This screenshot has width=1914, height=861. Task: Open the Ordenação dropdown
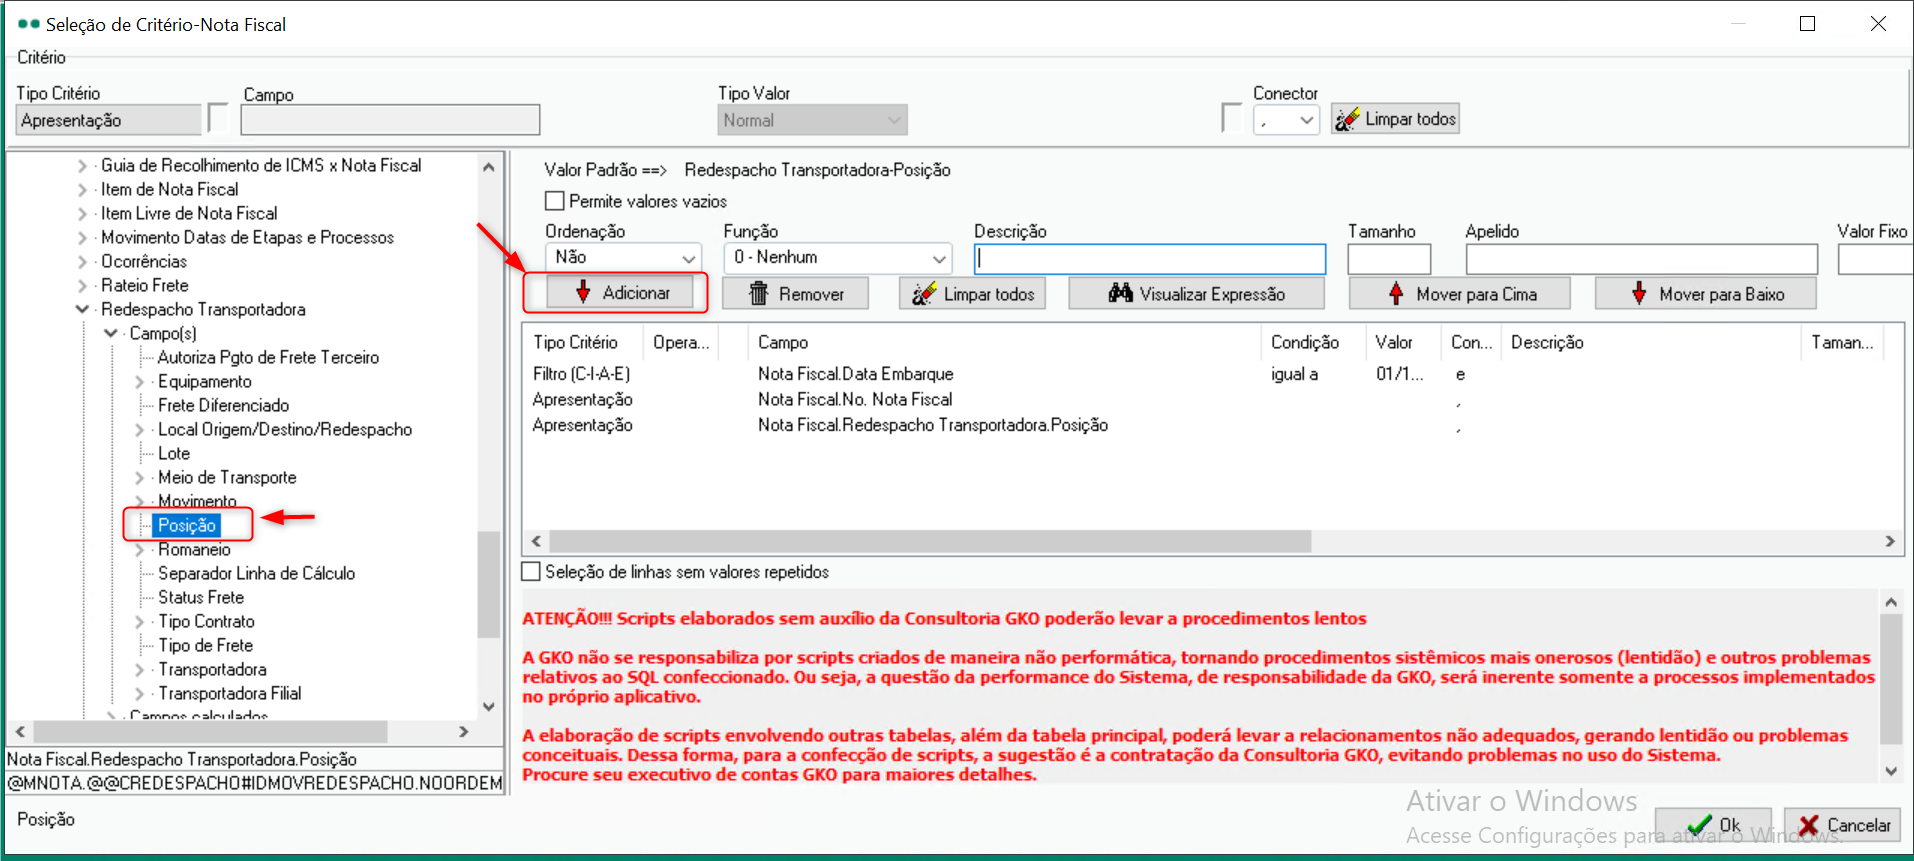pyautogui.click(x=688, y=258)
